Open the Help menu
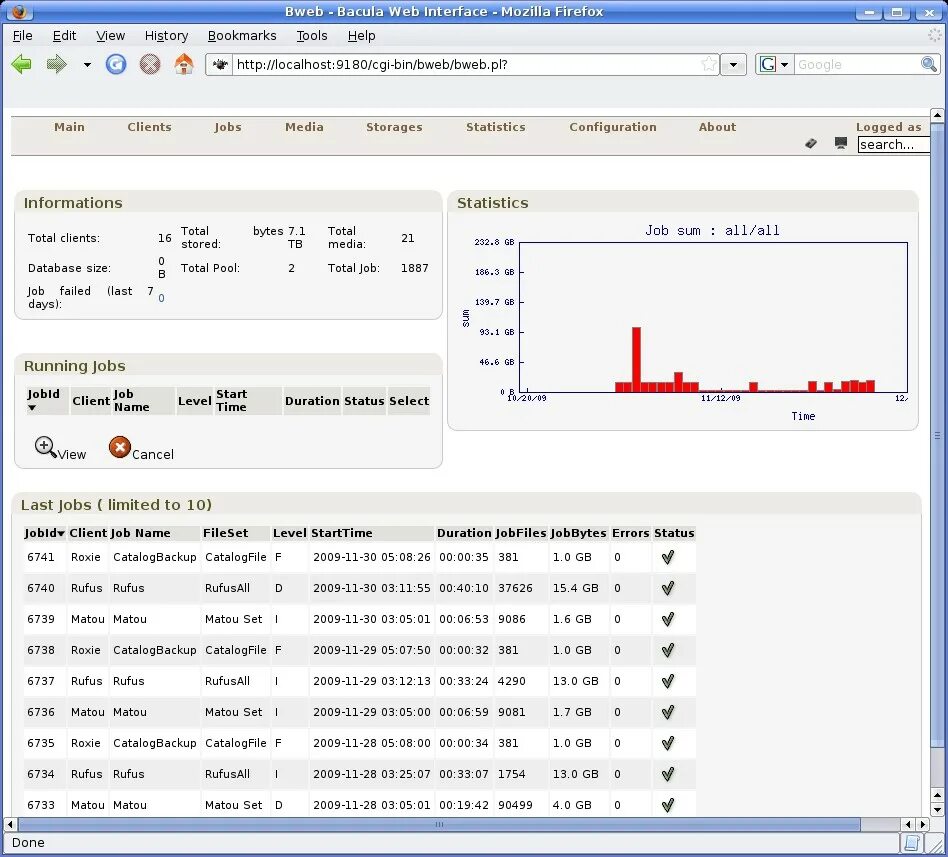948x857 pixels. [362, 36]
